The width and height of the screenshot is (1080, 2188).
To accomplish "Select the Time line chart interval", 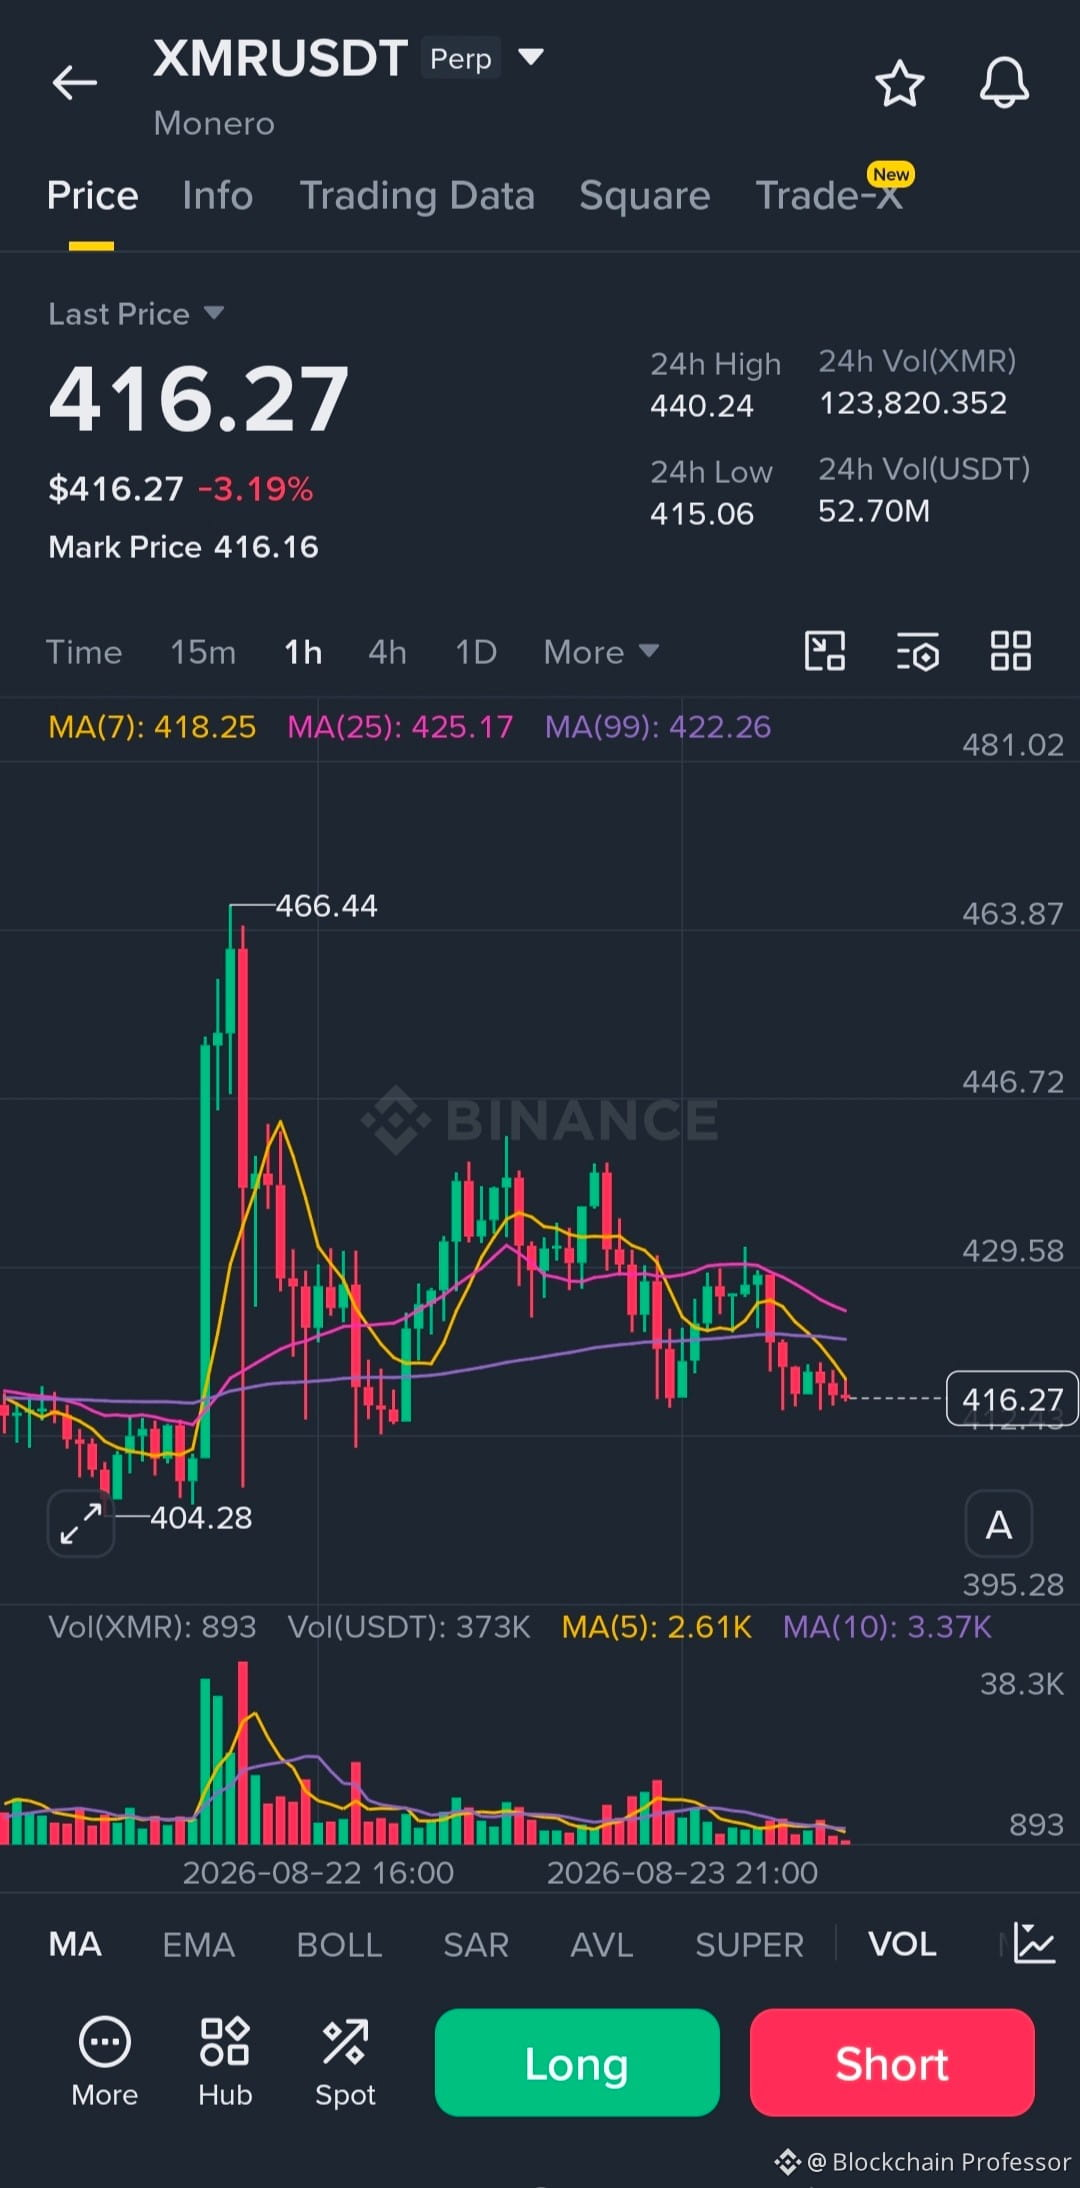I will click(84, 652).
